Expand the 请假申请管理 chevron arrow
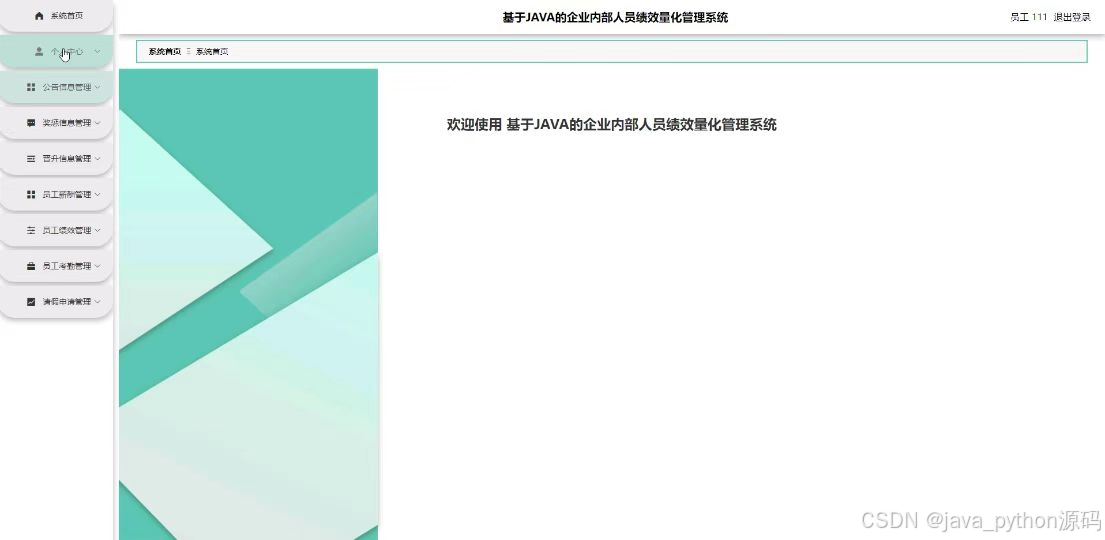The height and width of the screenshot is (540, 1105). pos(97,302)
